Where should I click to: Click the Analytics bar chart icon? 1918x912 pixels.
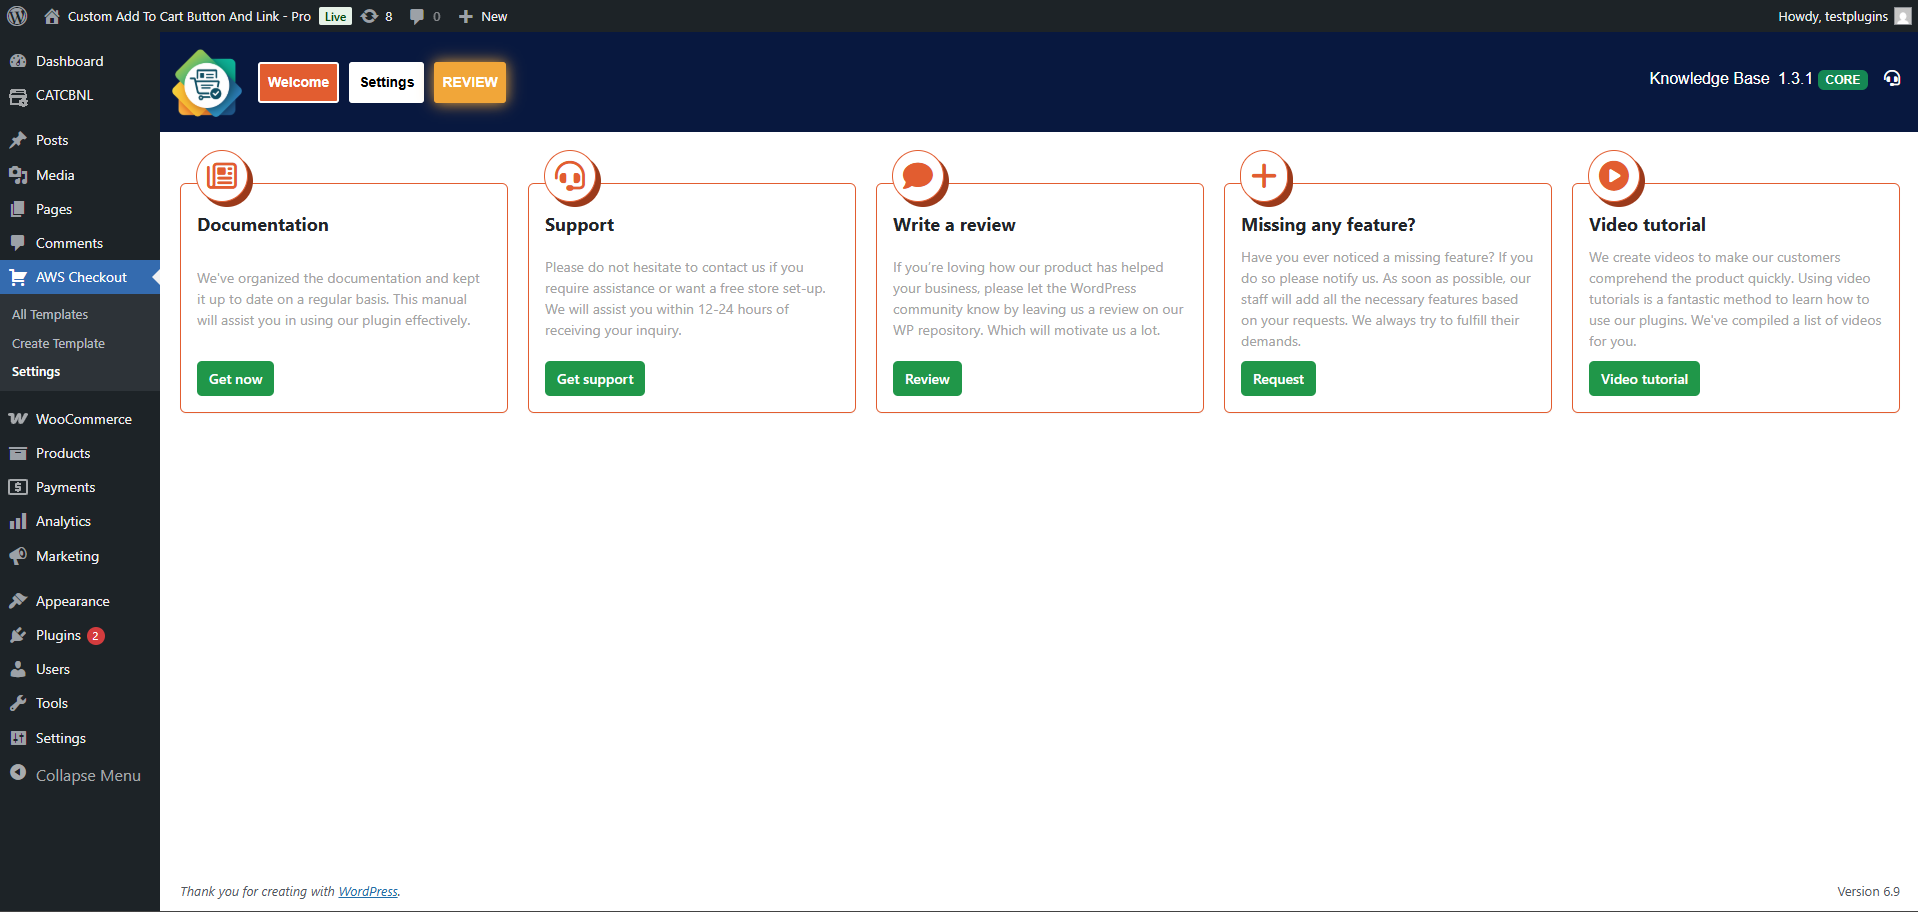[x=18, y=521]
